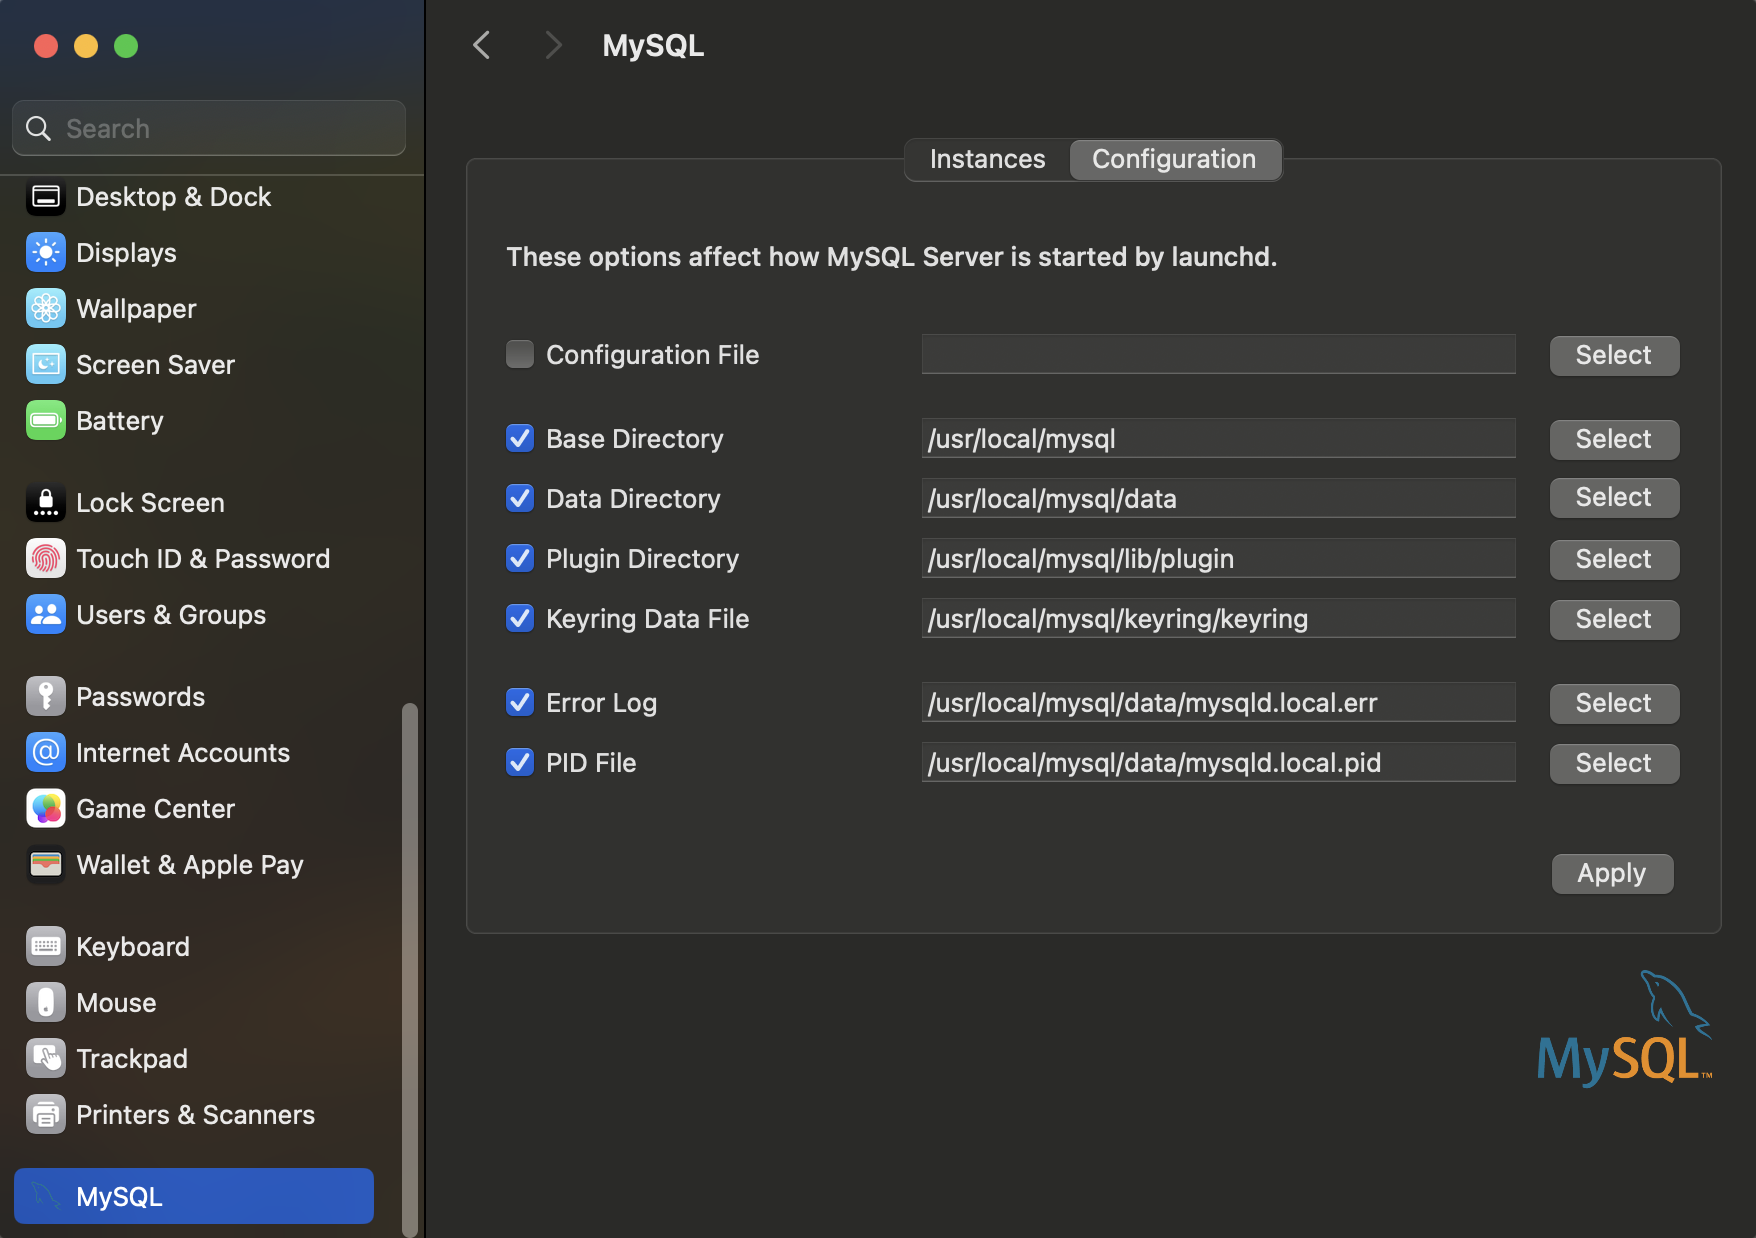Click the PID File path field
The height and width of the screenshot is (1238, 1756).
(x=1218, y=762)
